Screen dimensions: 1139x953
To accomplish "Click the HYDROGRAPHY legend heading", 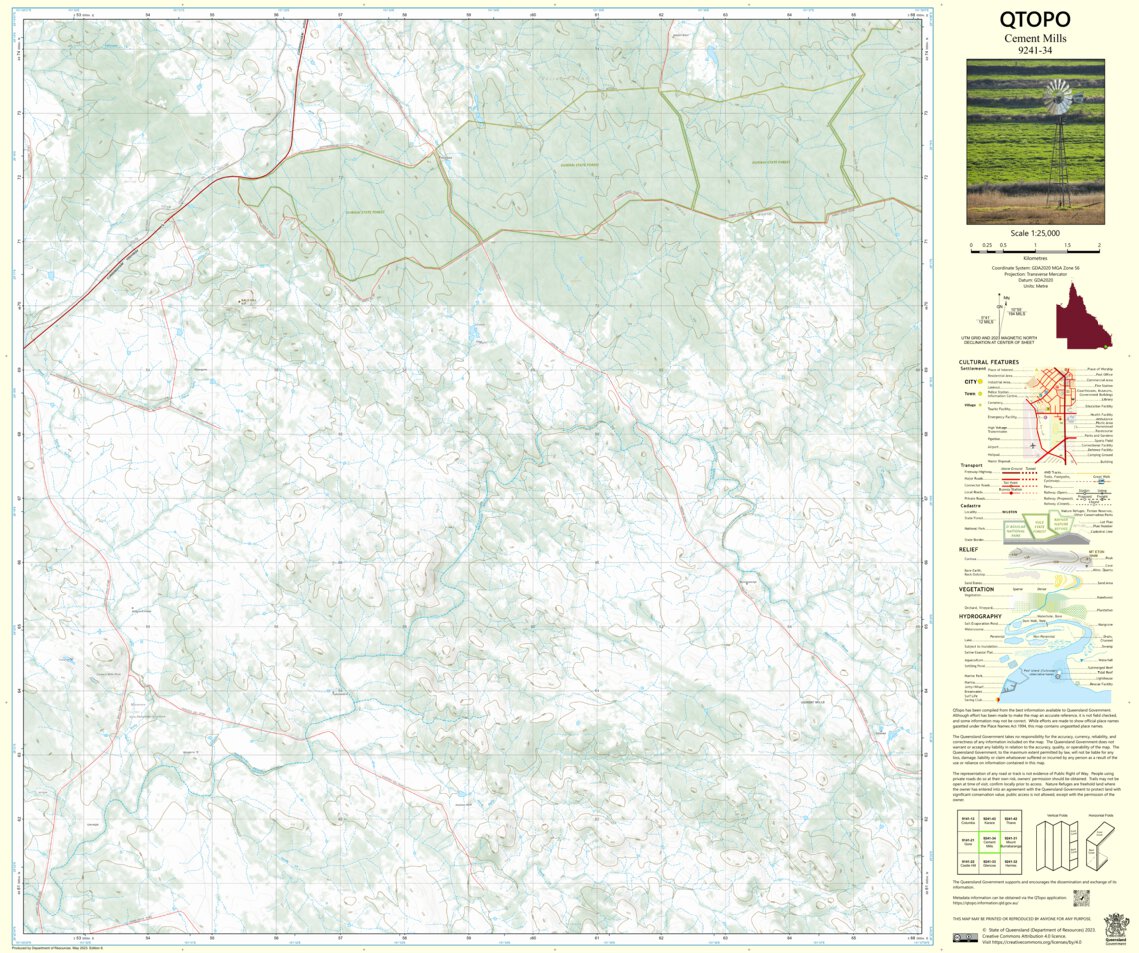I will click(980, 616).
